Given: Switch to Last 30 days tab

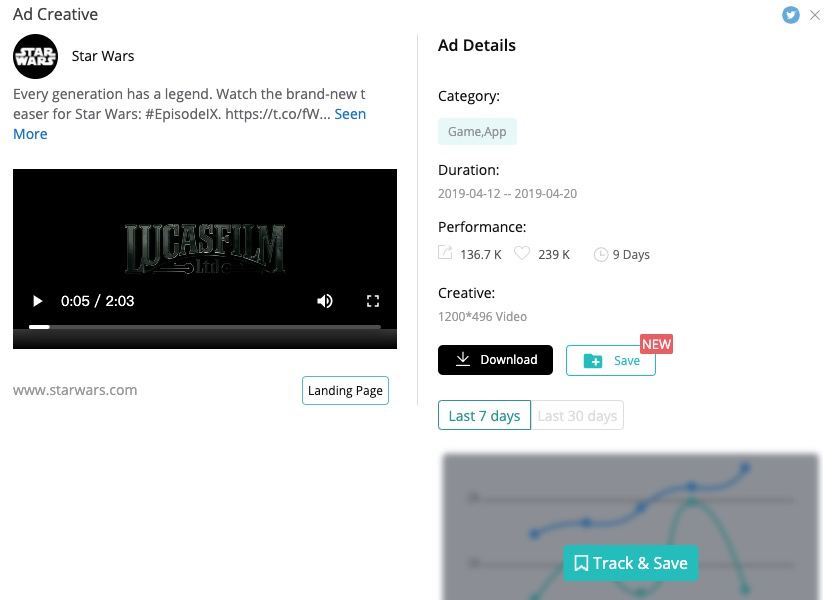Looking at the screenshot, I should pos(577,415).
